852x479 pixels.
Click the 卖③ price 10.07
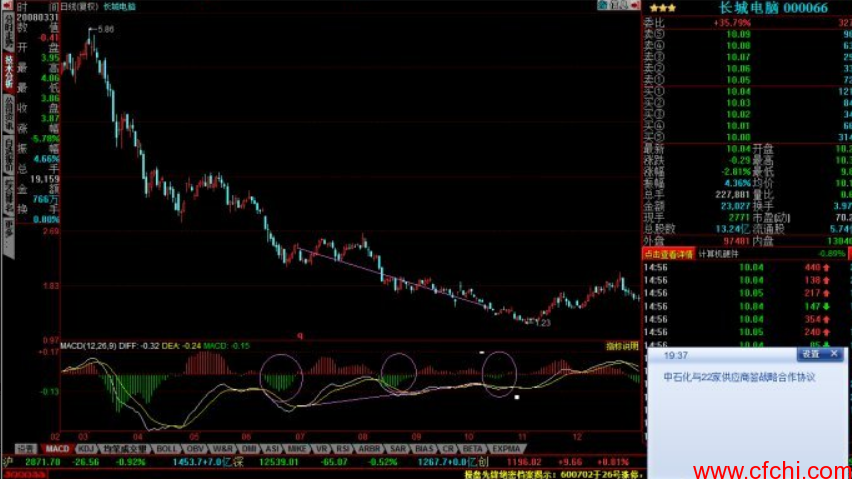738,57
